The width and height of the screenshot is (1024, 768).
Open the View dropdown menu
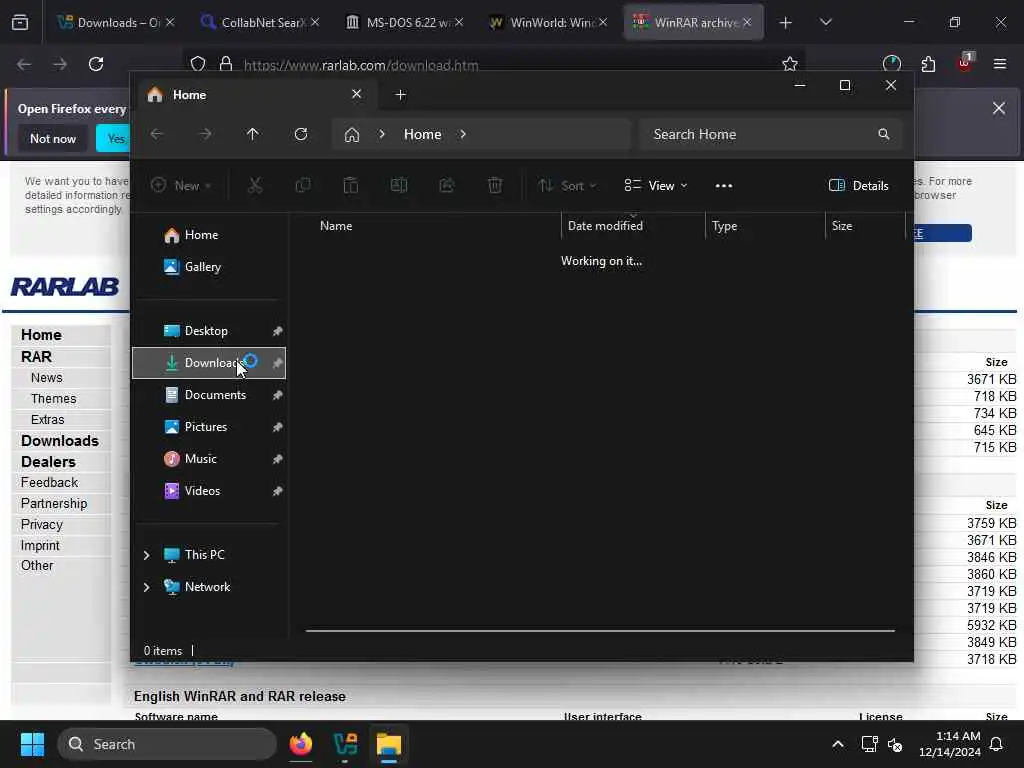[656, 185]
